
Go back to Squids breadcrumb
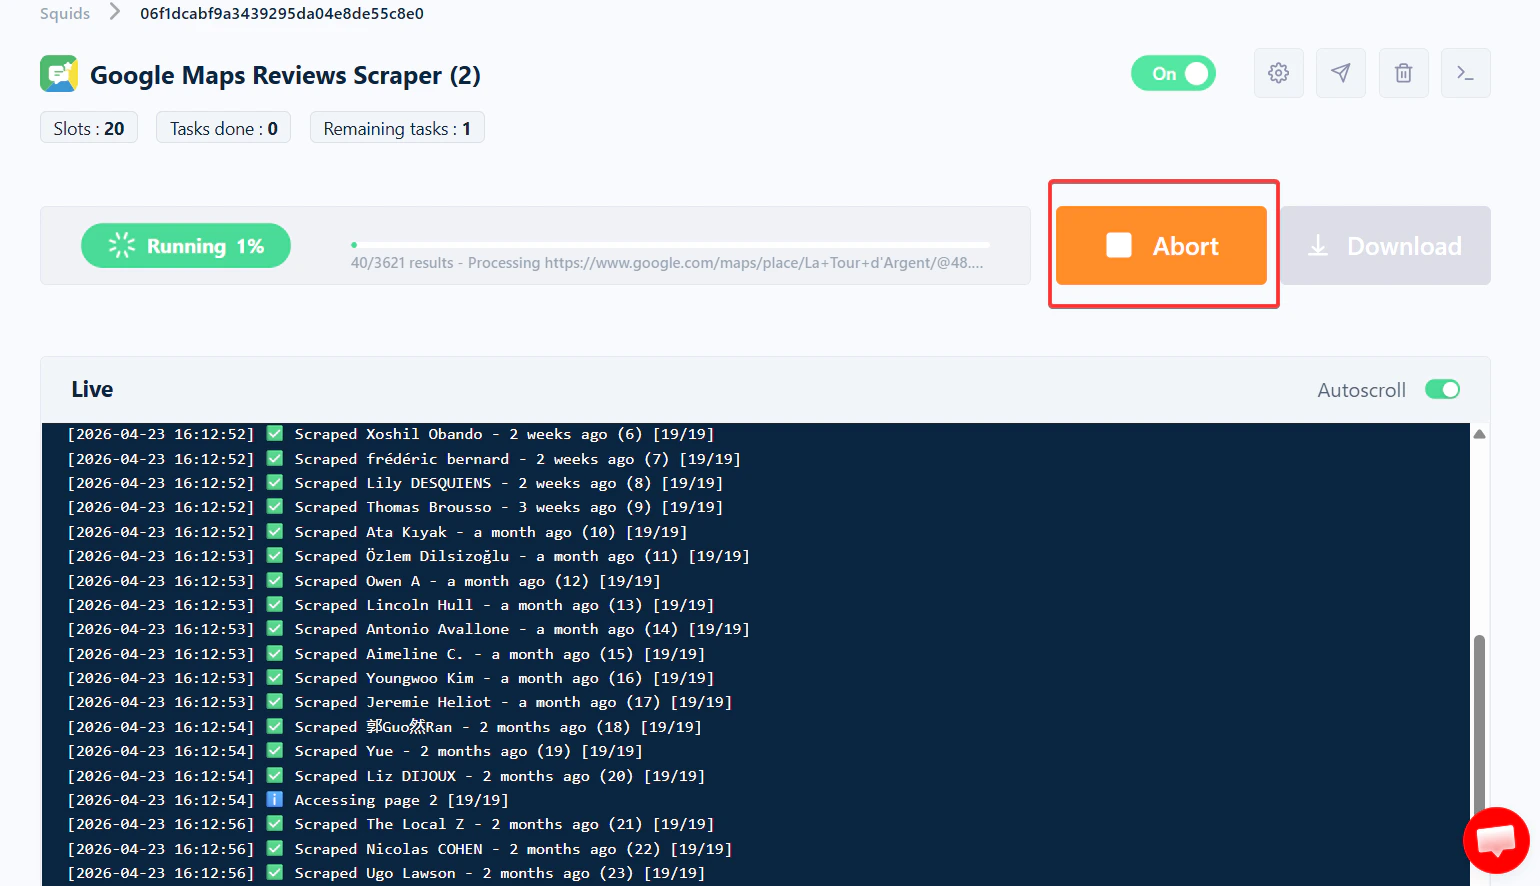coord(65,13)
